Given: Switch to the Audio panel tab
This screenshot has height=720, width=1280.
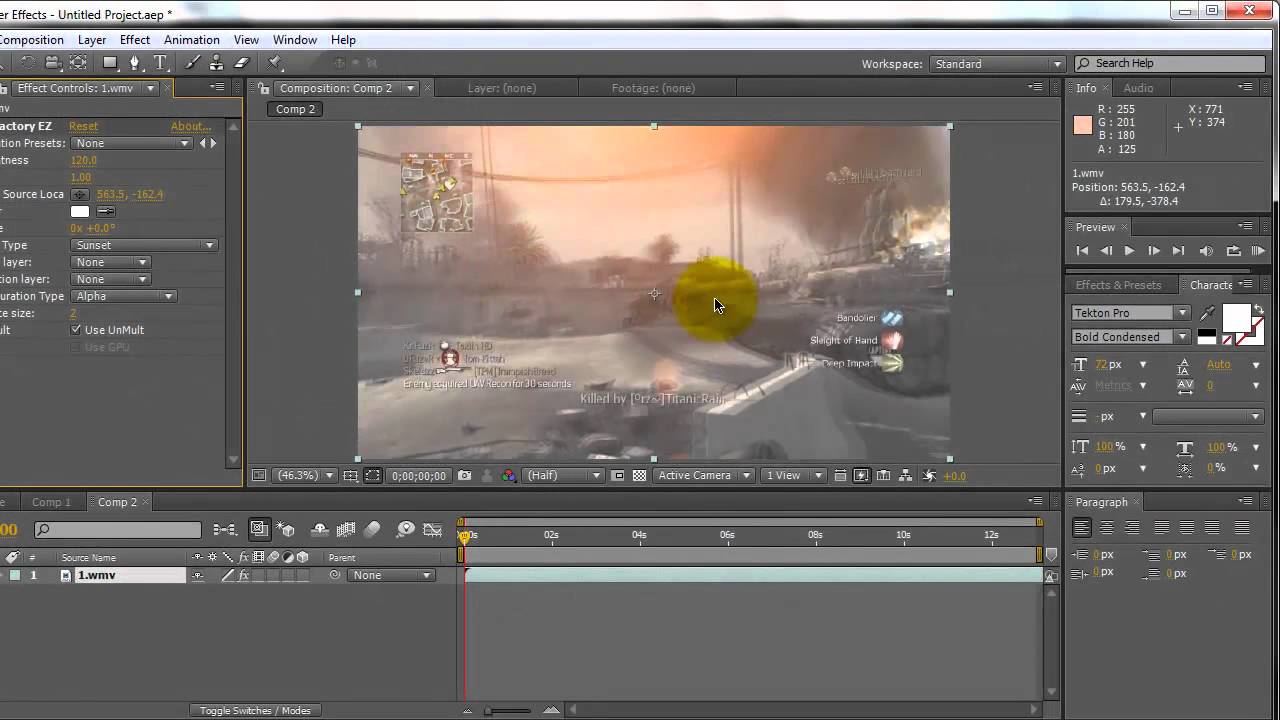Looking at the screenshot, I should pyautogui.click(x=1138, y=88).
